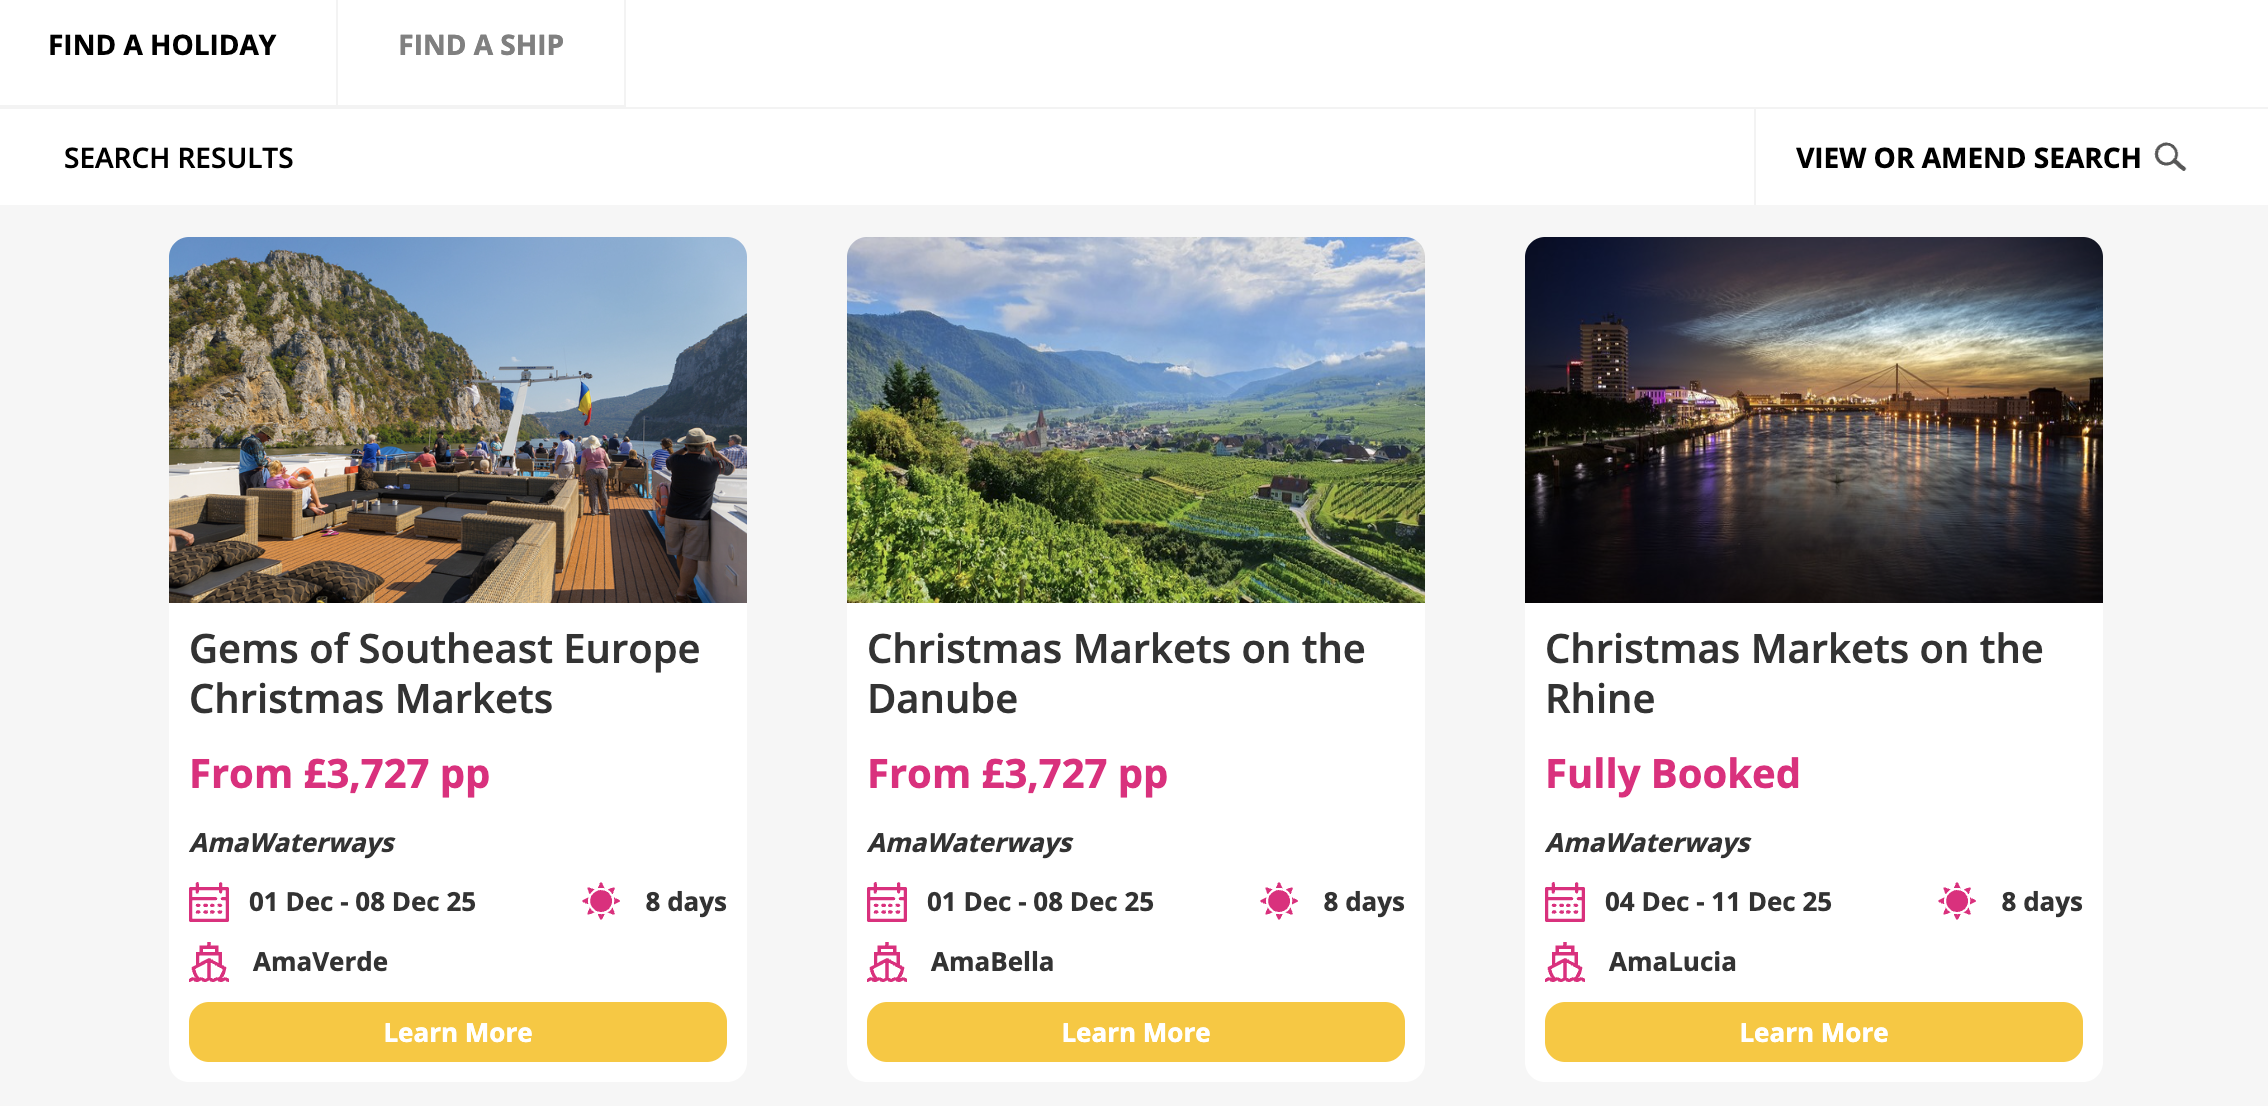This screenshot has height=1106, width=2268.
Task: Open the night river city photo
Action: (x=1814, y=420)
